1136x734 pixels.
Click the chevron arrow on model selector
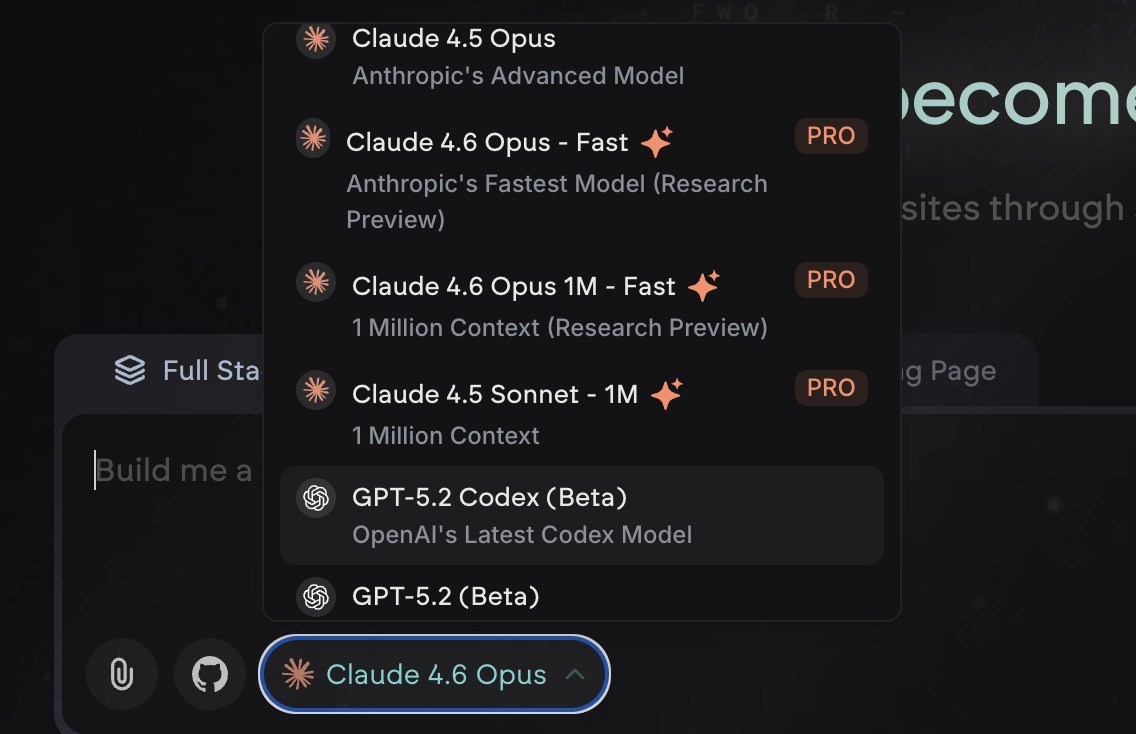tap(575, 675)
